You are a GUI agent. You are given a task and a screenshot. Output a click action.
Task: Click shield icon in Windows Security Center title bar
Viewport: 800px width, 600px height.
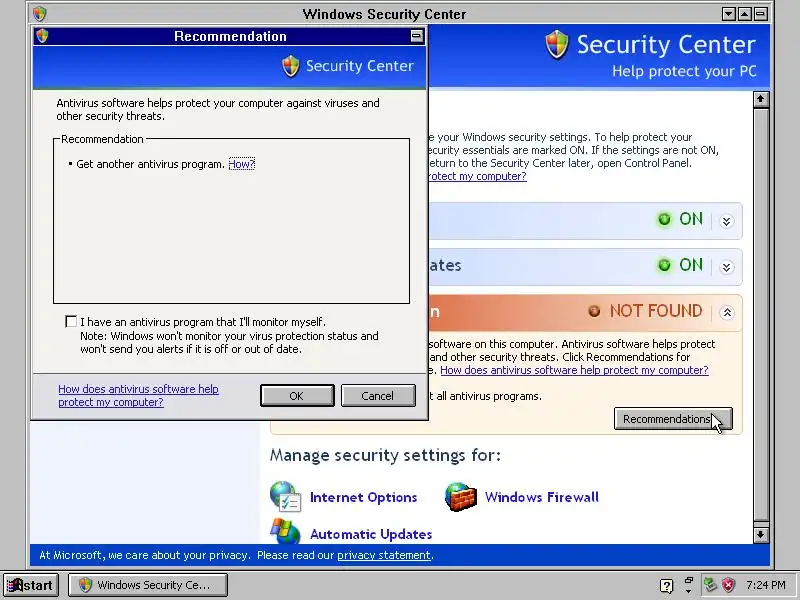coord(40,14)
